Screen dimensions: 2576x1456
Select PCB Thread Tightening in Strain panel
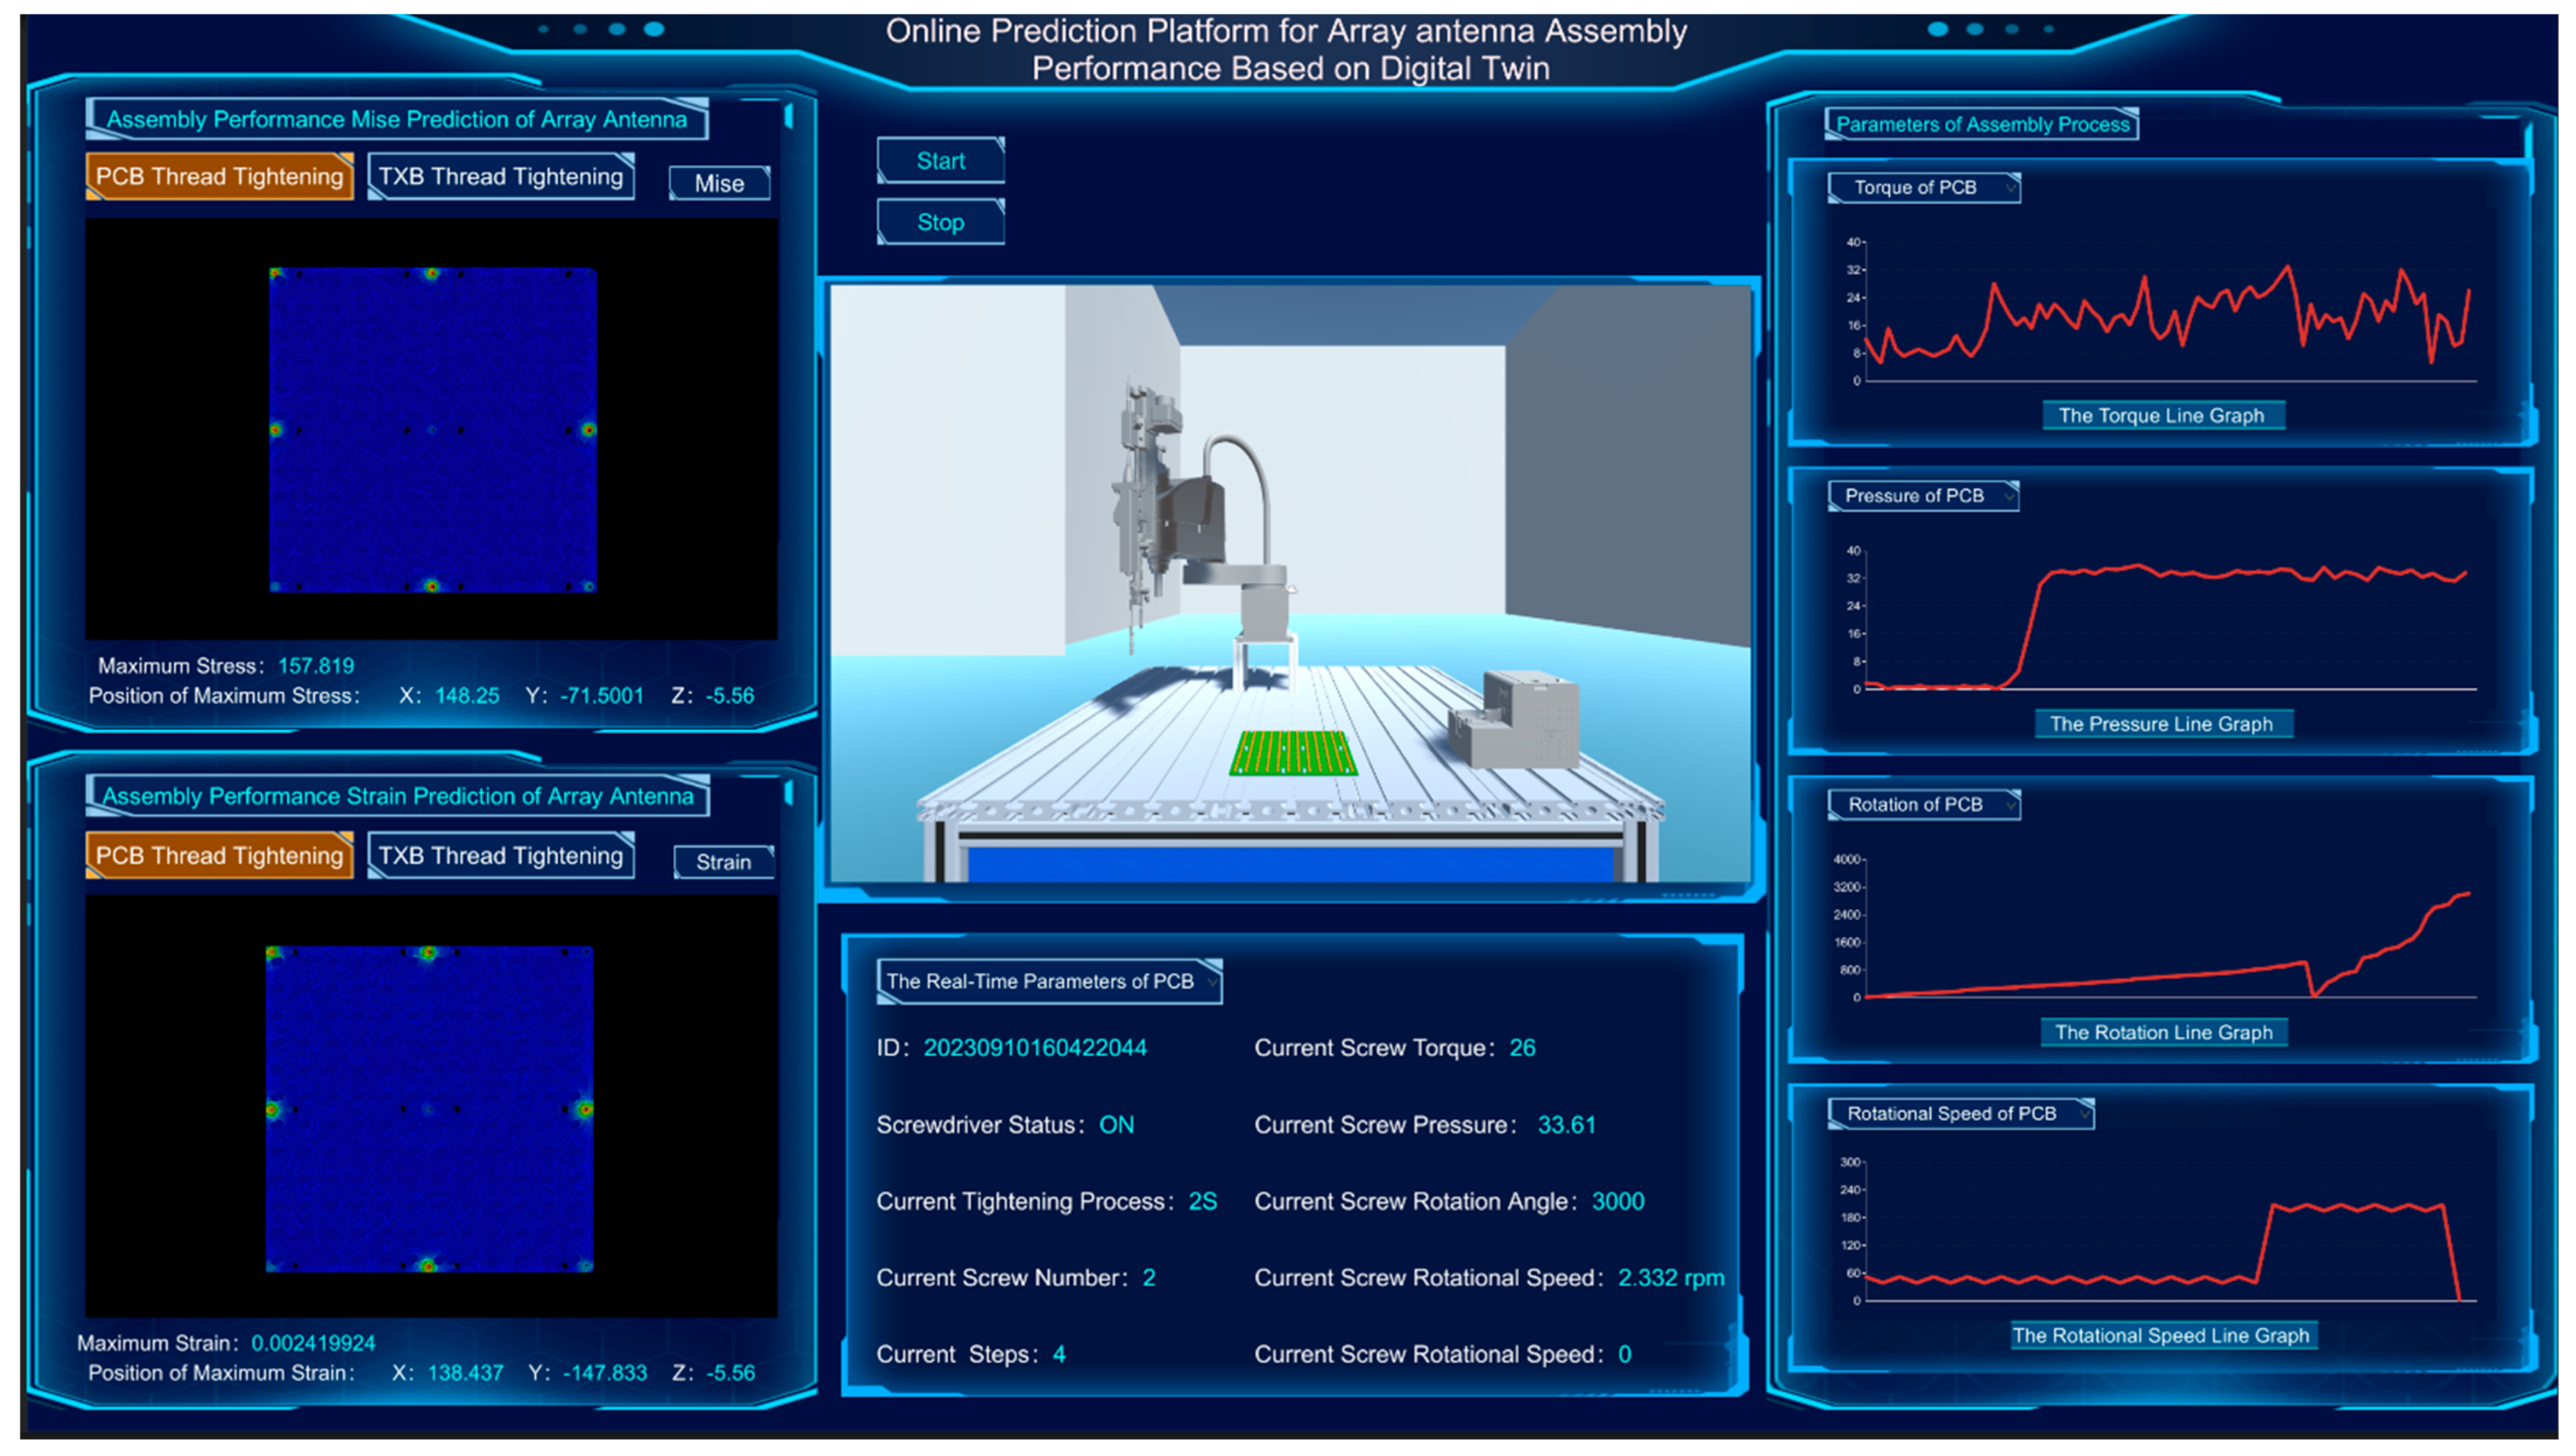tap(219, 856)
